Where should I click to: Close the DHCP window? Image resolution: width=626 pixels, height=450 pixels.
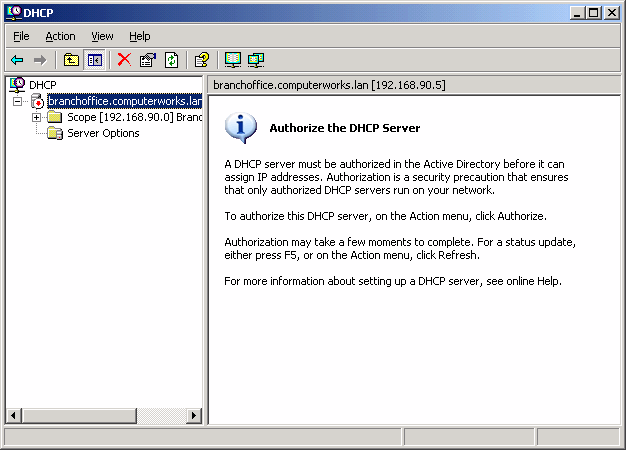tap(612, 13)
